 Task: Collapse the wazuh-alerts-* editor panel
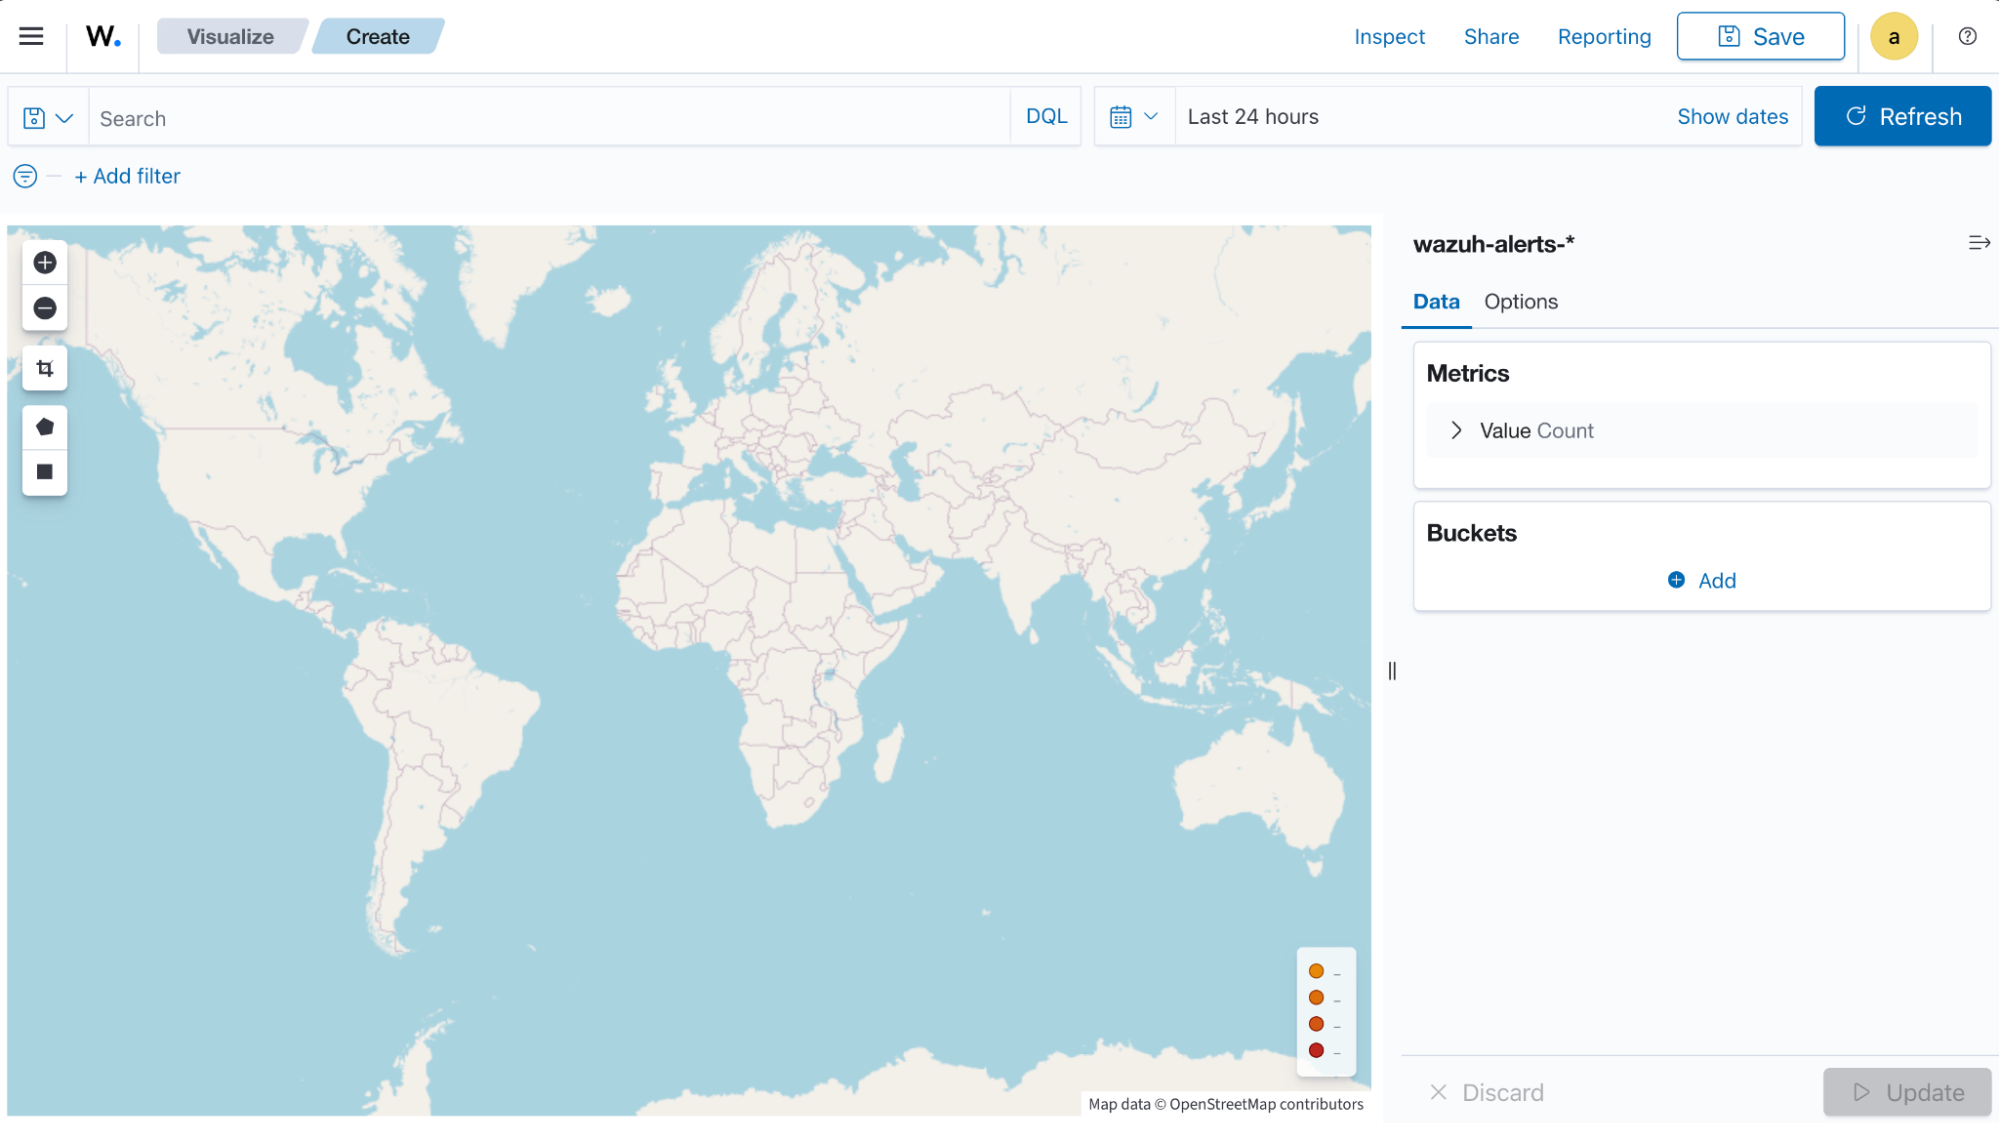pyautogui.click(x=1978, y=242)
